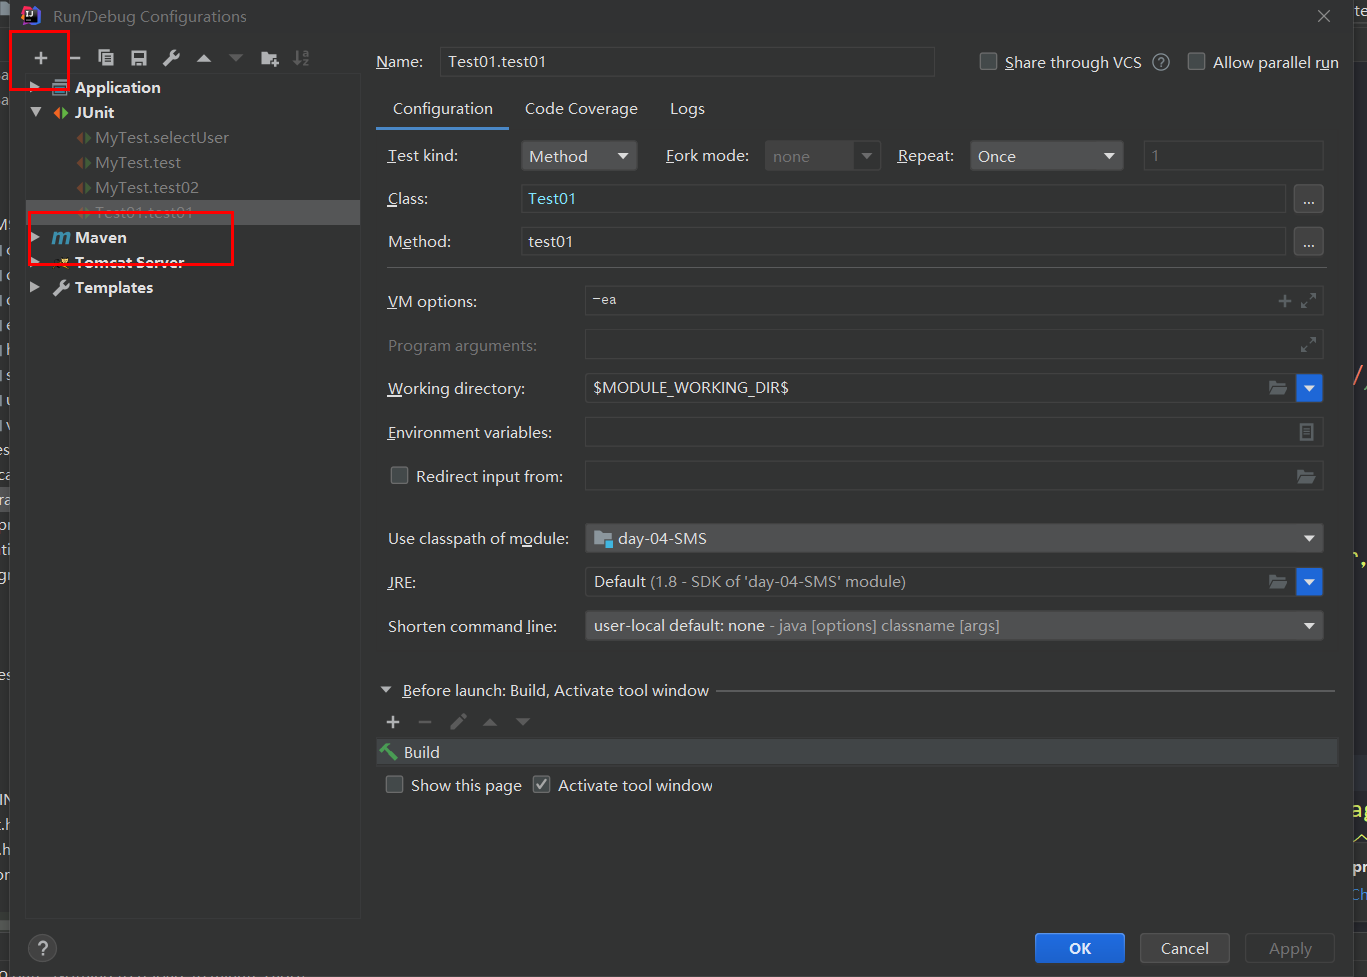Image resolution: width=1367 pixels, height=977 pixels.
Task: Create a new folder for configurations
Action: coord(268,57)
